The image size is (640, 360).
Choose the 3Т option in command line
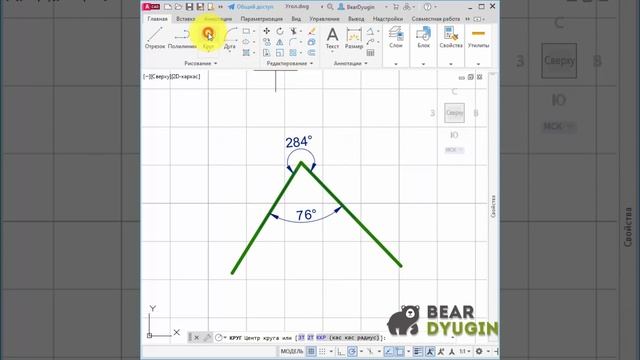(302, 338)
